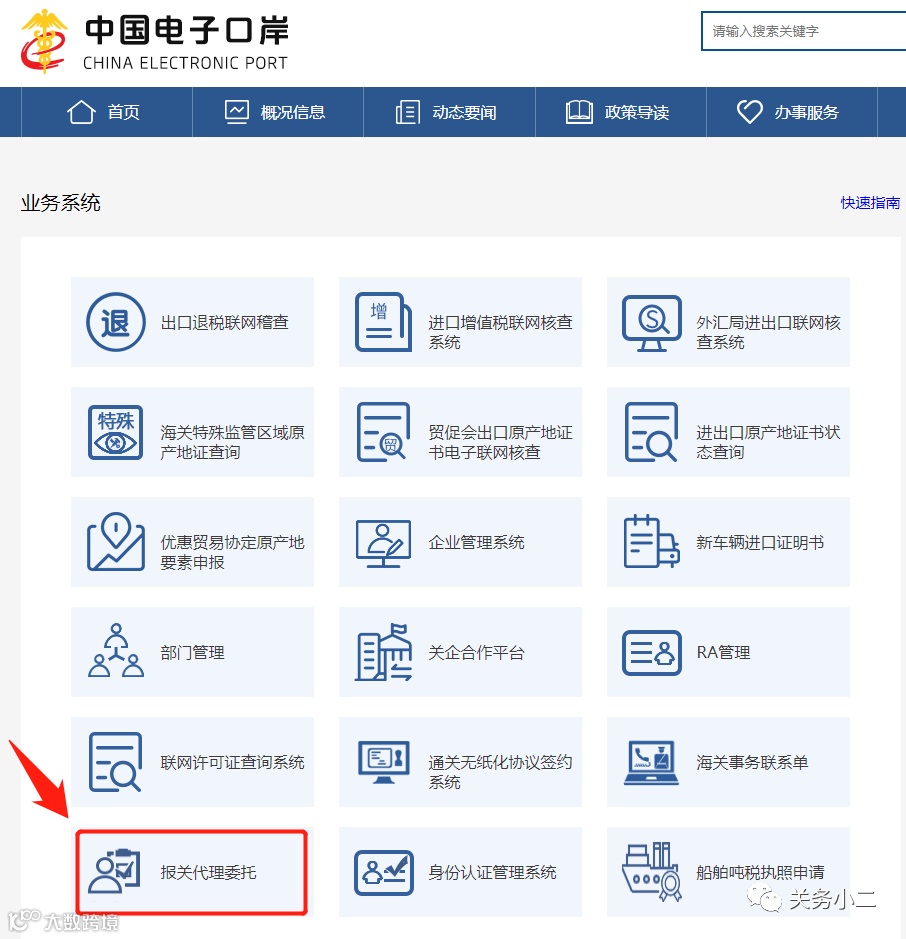Image resolution: width=906 pixels, height=939 pixels.
Task: Click the China Electronic Port logo
Action: pyautogui.click(x=154, y=41)
